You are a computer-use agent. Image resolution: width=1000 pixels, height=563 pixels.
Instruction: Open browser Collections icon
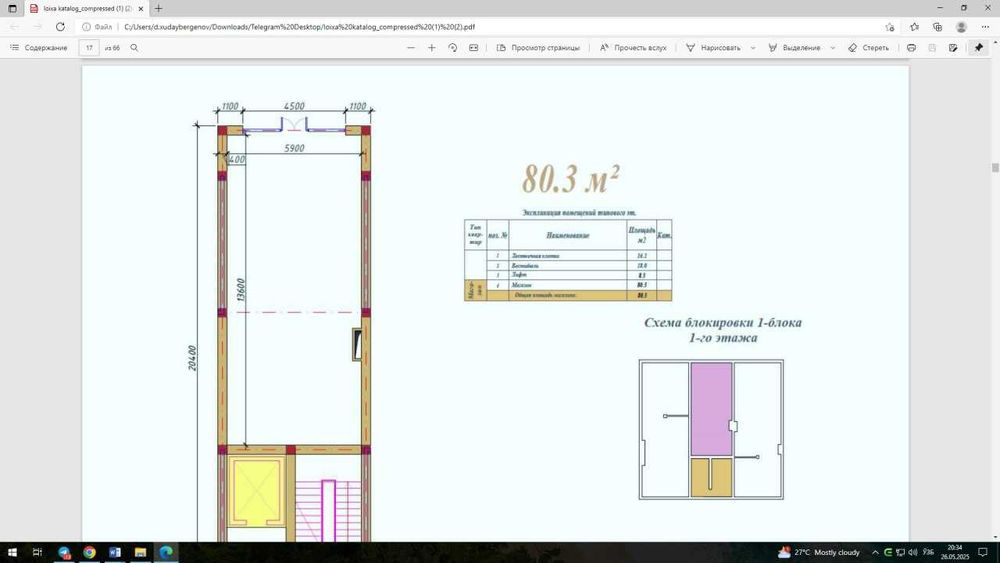938,27
